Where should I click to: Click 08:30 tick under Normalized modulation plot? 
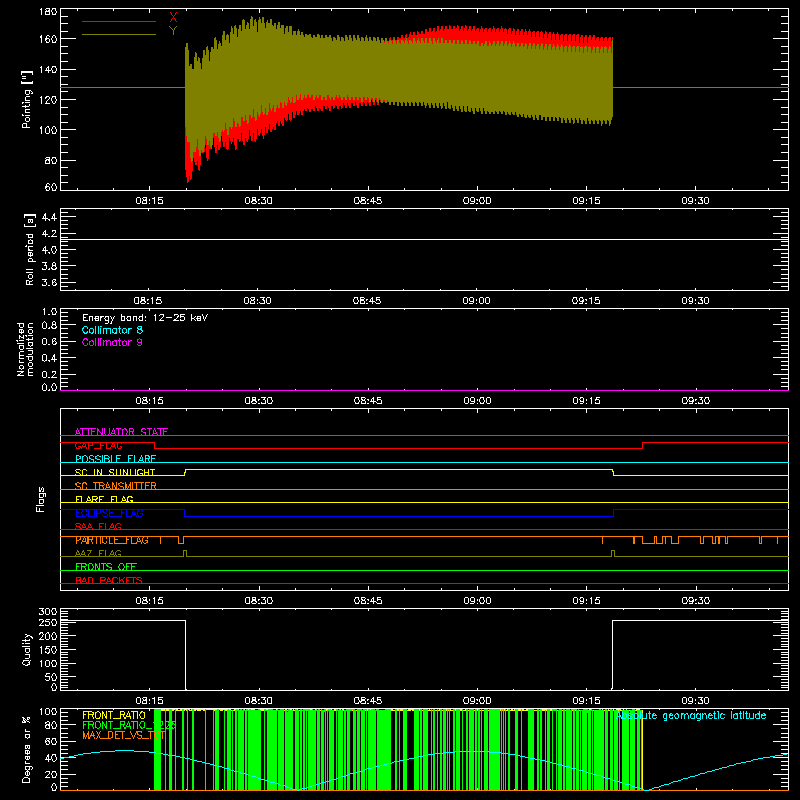(259, 401)
